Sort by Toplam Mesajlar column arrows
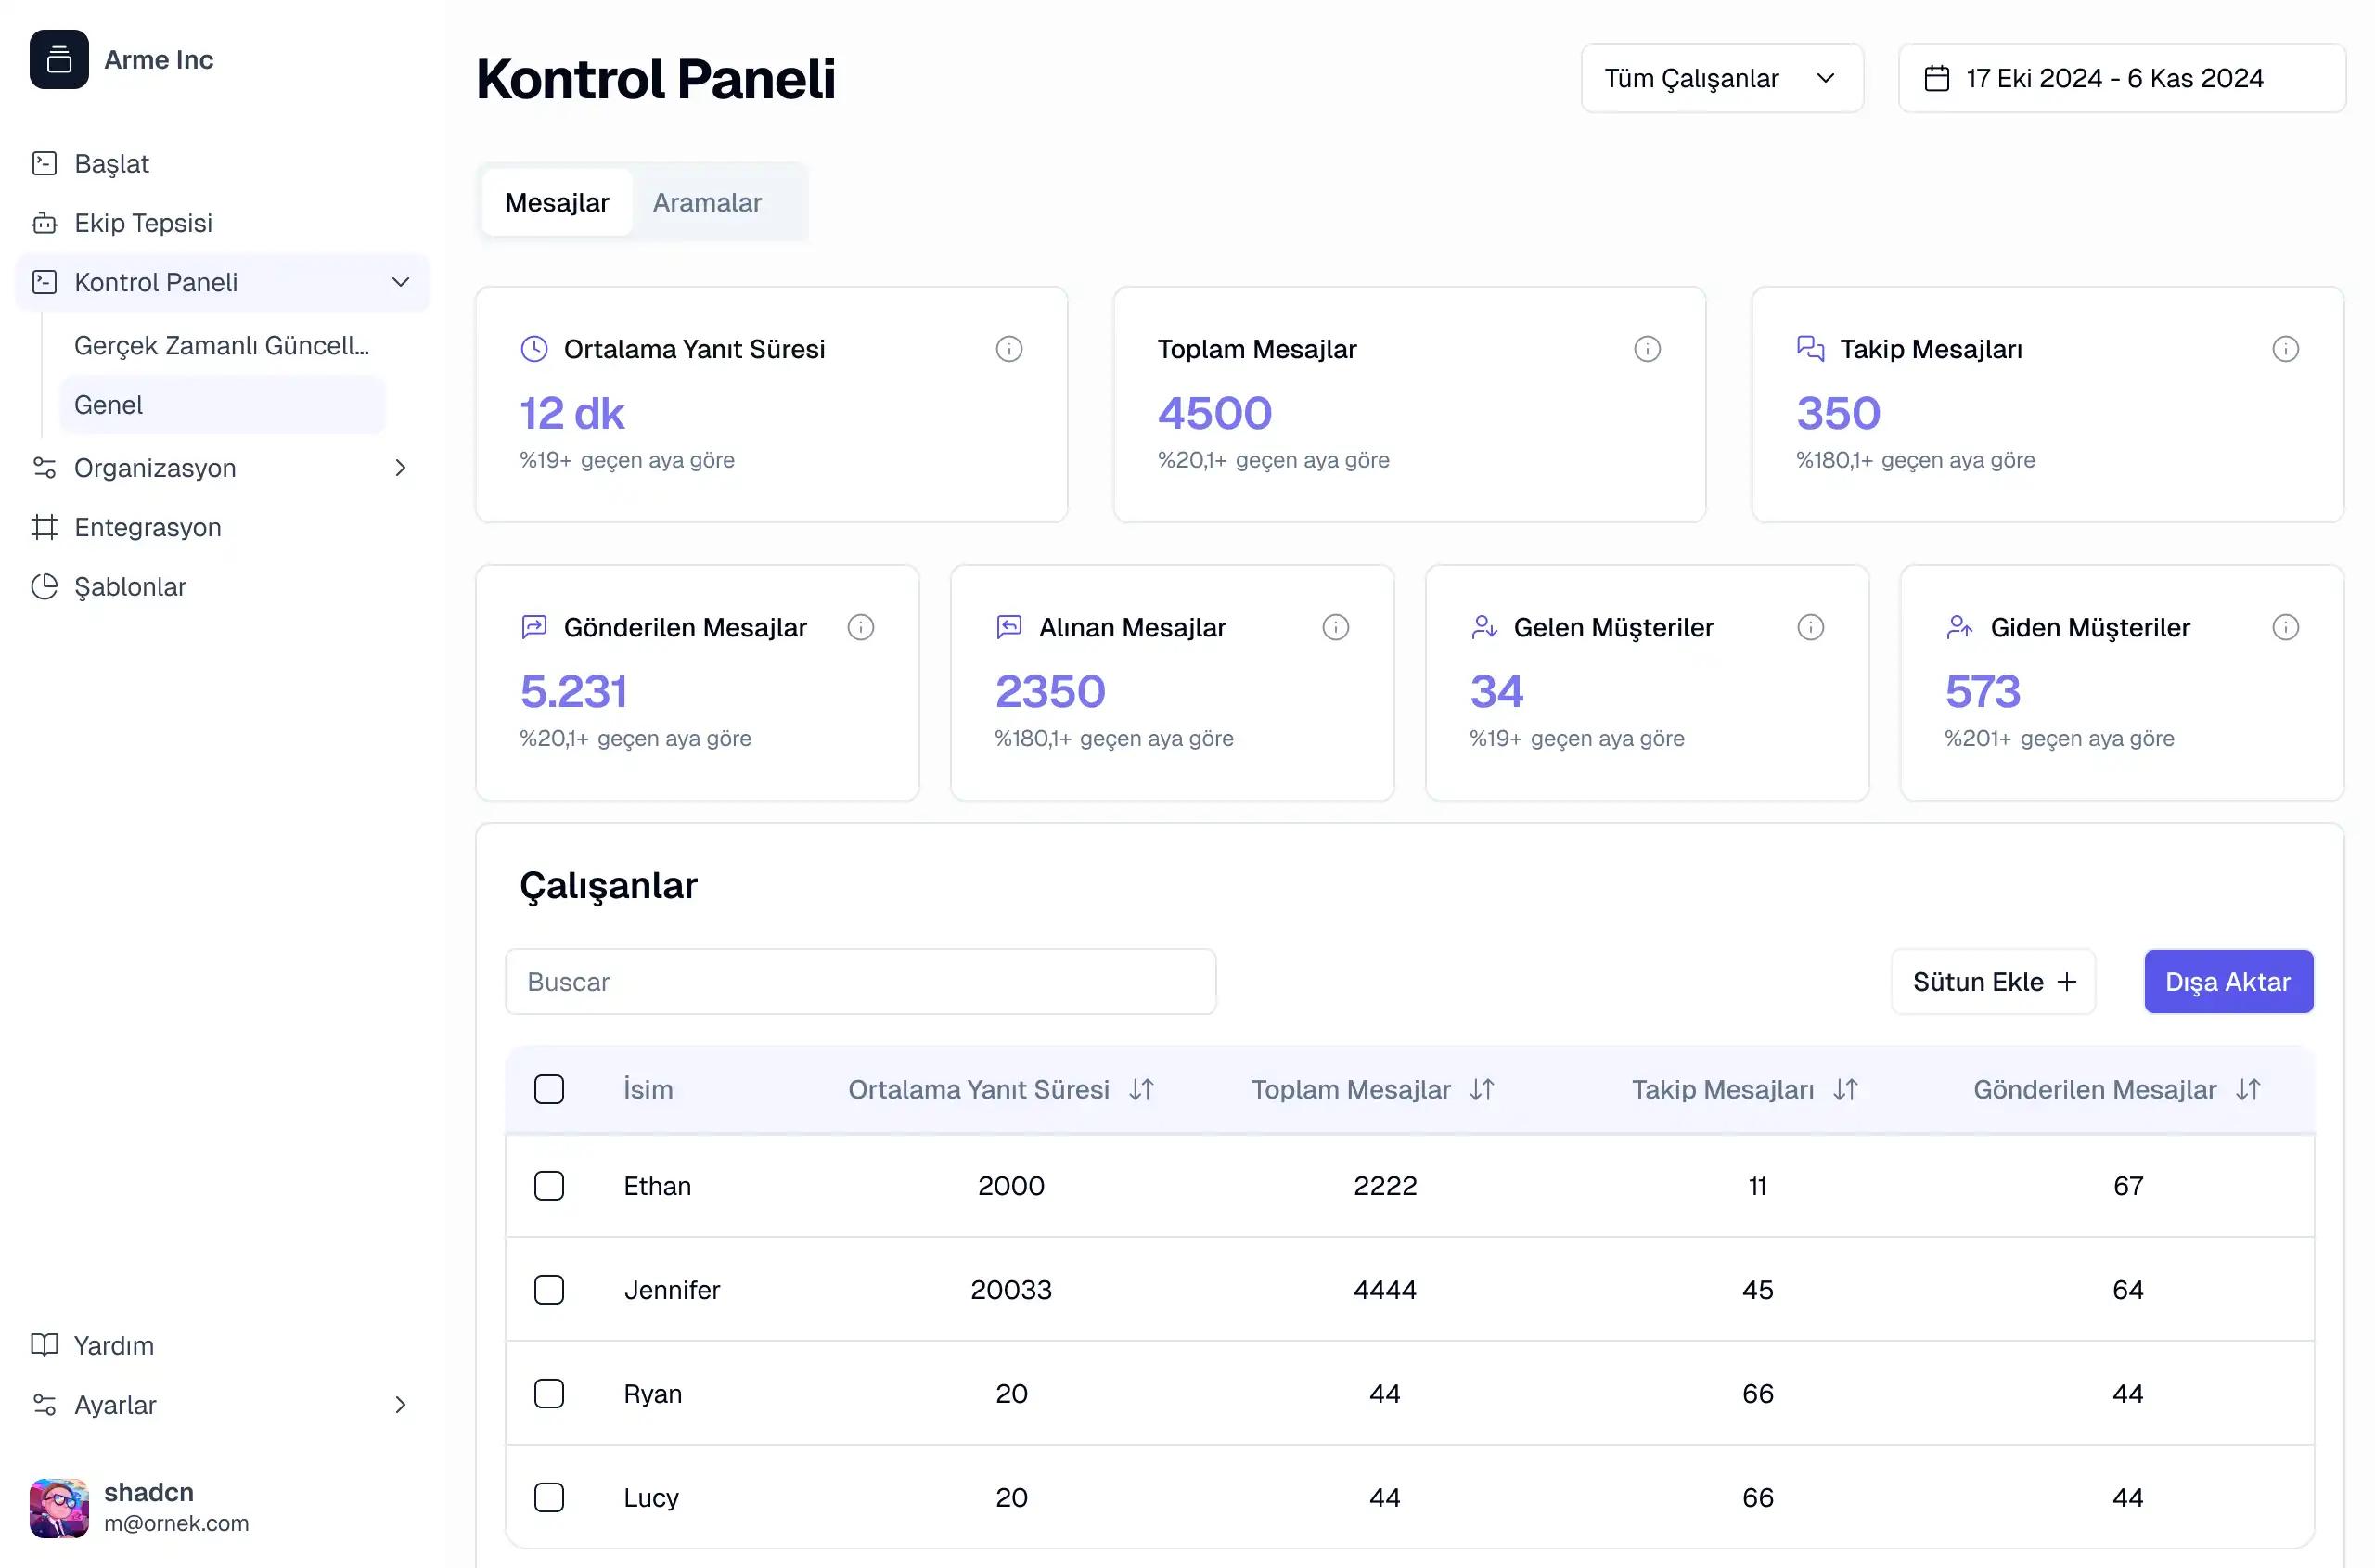The image size is (2375, 1568). [x=1482, y=1089]
